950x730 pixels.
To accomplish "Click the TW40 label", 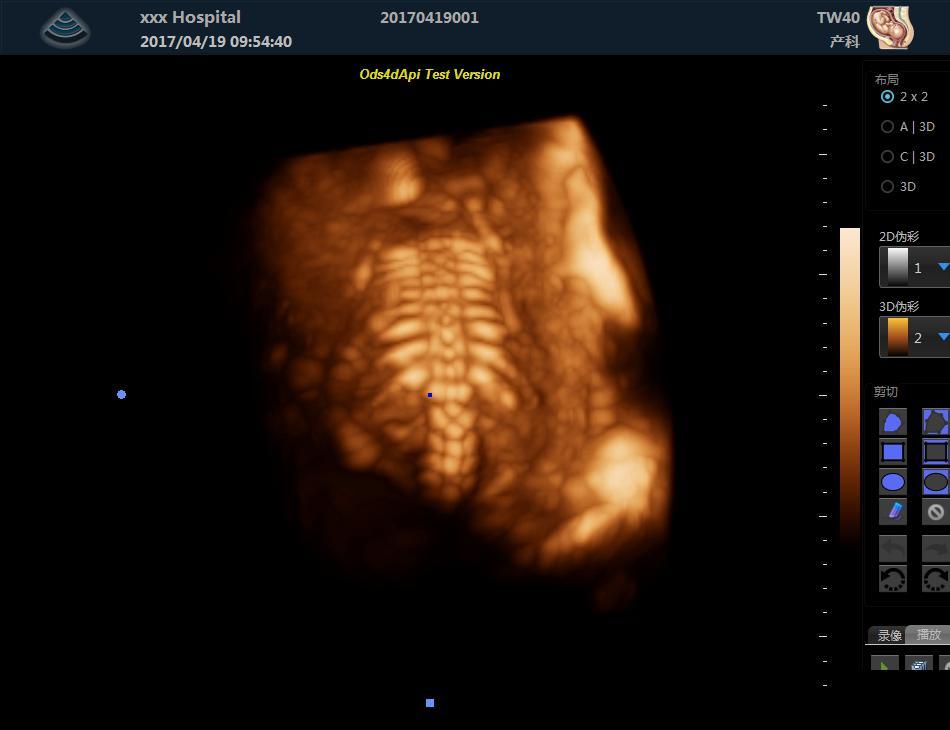I will (x=838, y=18).
